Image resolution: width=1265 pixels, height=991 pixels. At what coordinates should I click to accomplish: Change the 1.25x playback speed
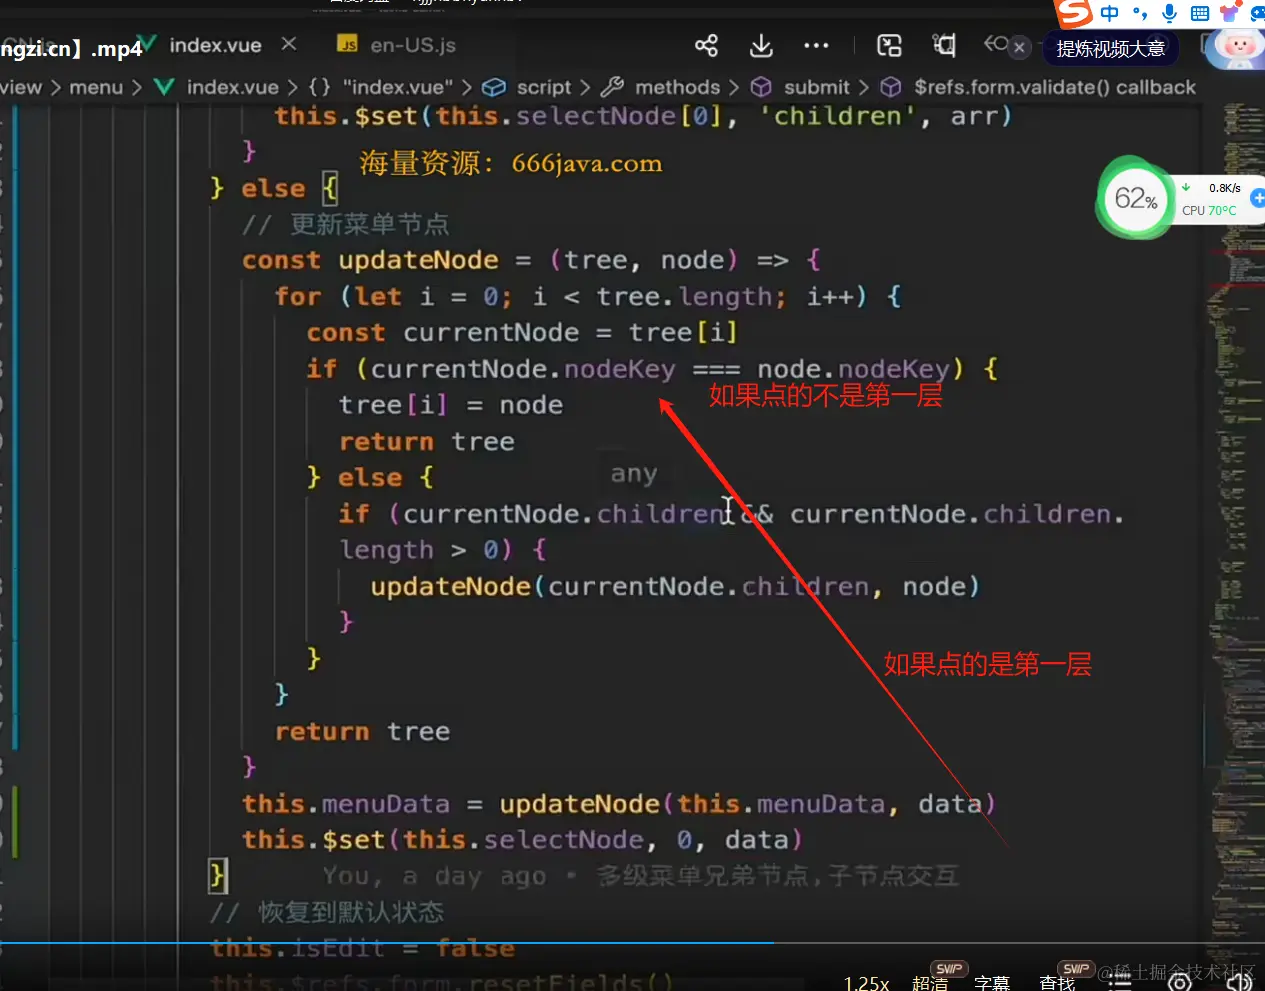click(x=866, y=982)
